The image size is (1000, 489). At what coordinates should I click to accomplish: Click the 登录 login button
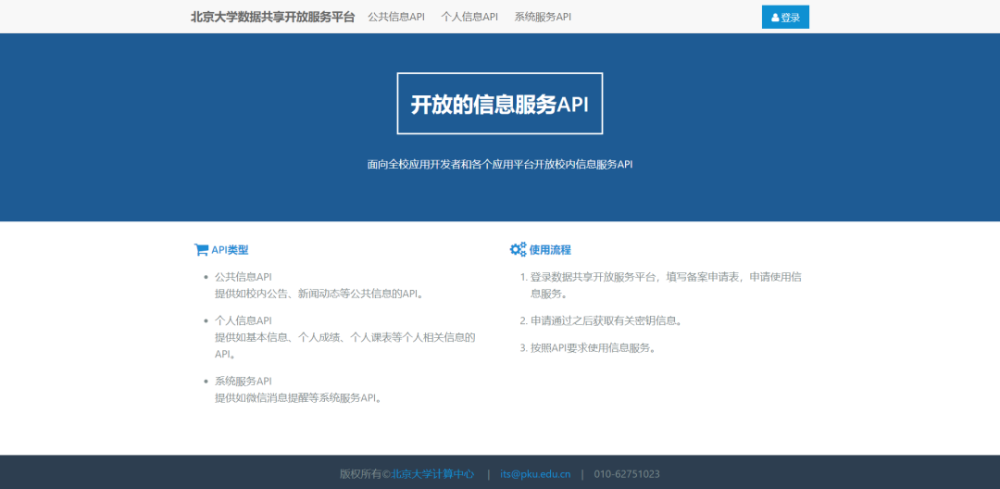pyautogui.click(x=785, y=17)
